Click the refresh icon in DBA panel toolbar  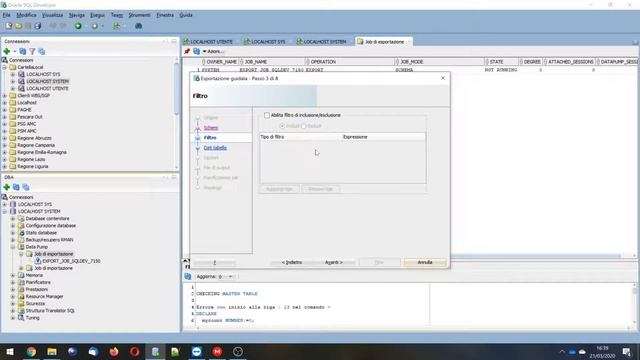(16, 187)
